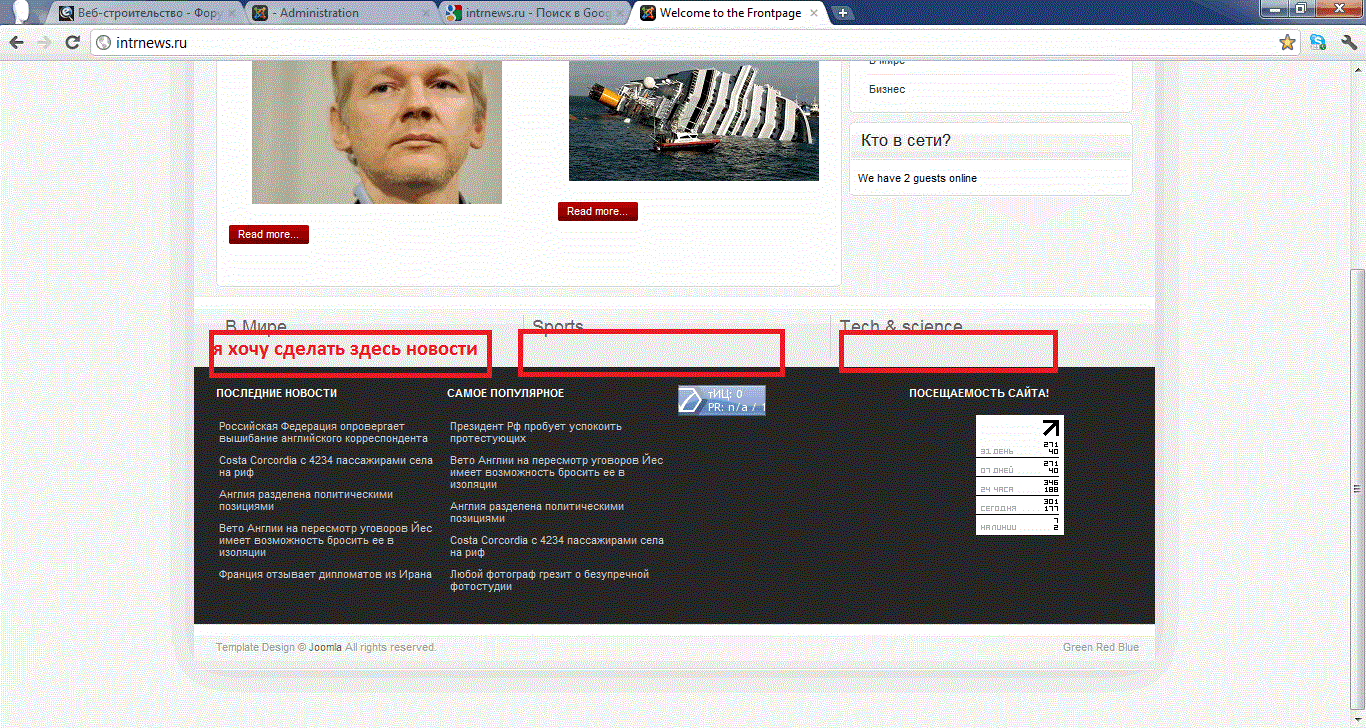Viewport: 1366px width, 728px height.
Task: Open a new tab with plus button
Action: tap(843, 13)
